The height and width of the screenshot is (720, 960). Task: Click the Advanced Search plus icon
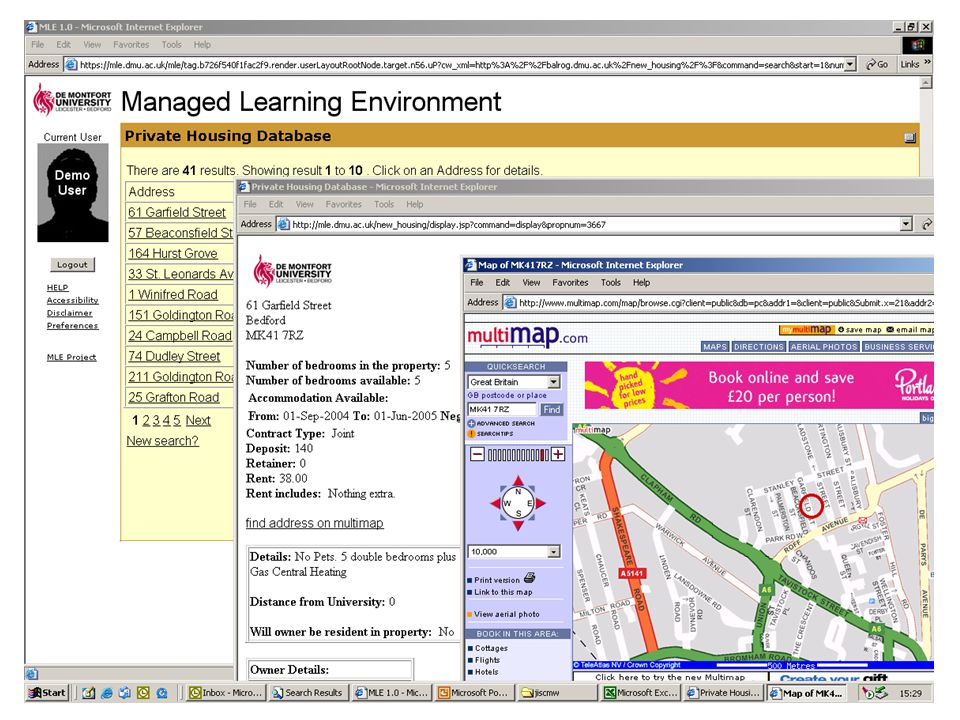(x=471, y=423)
